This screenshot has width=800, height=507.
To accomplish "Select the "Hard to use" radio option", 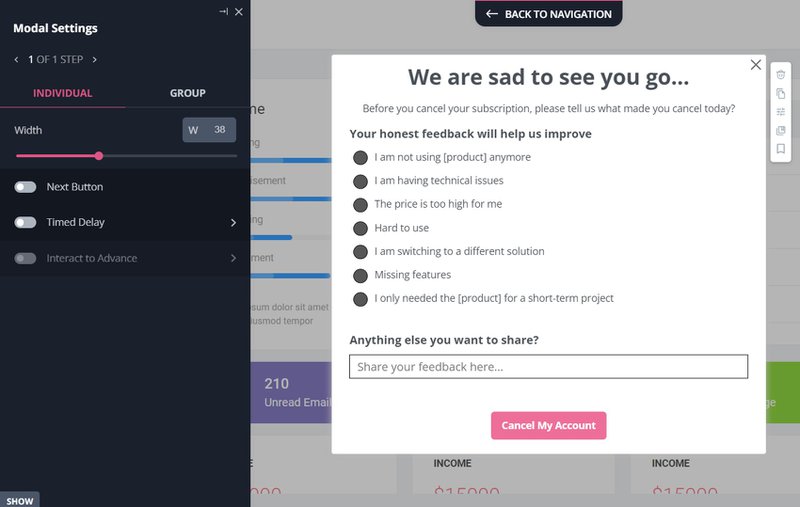I will [x=361, y=228].
